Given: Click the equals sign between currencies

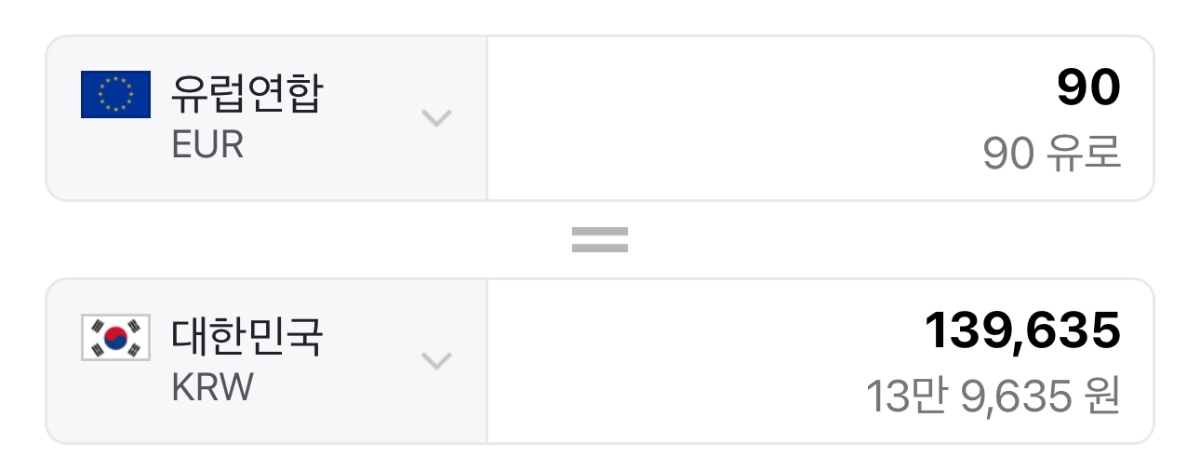Looking at the screenshot, I should 599,239.
